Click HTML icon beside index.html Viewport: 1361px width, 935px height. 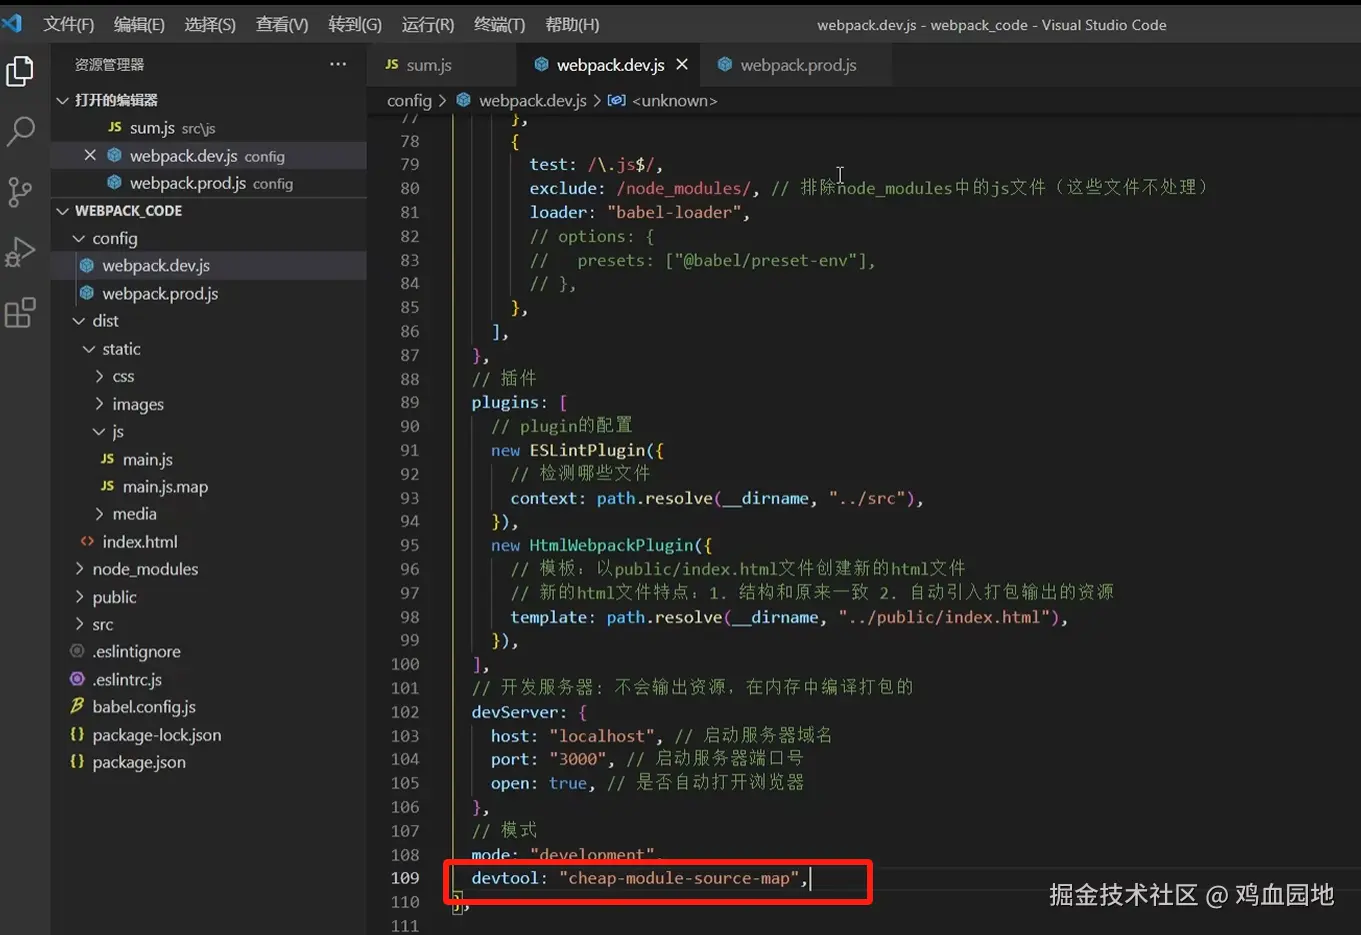[87, 541]
